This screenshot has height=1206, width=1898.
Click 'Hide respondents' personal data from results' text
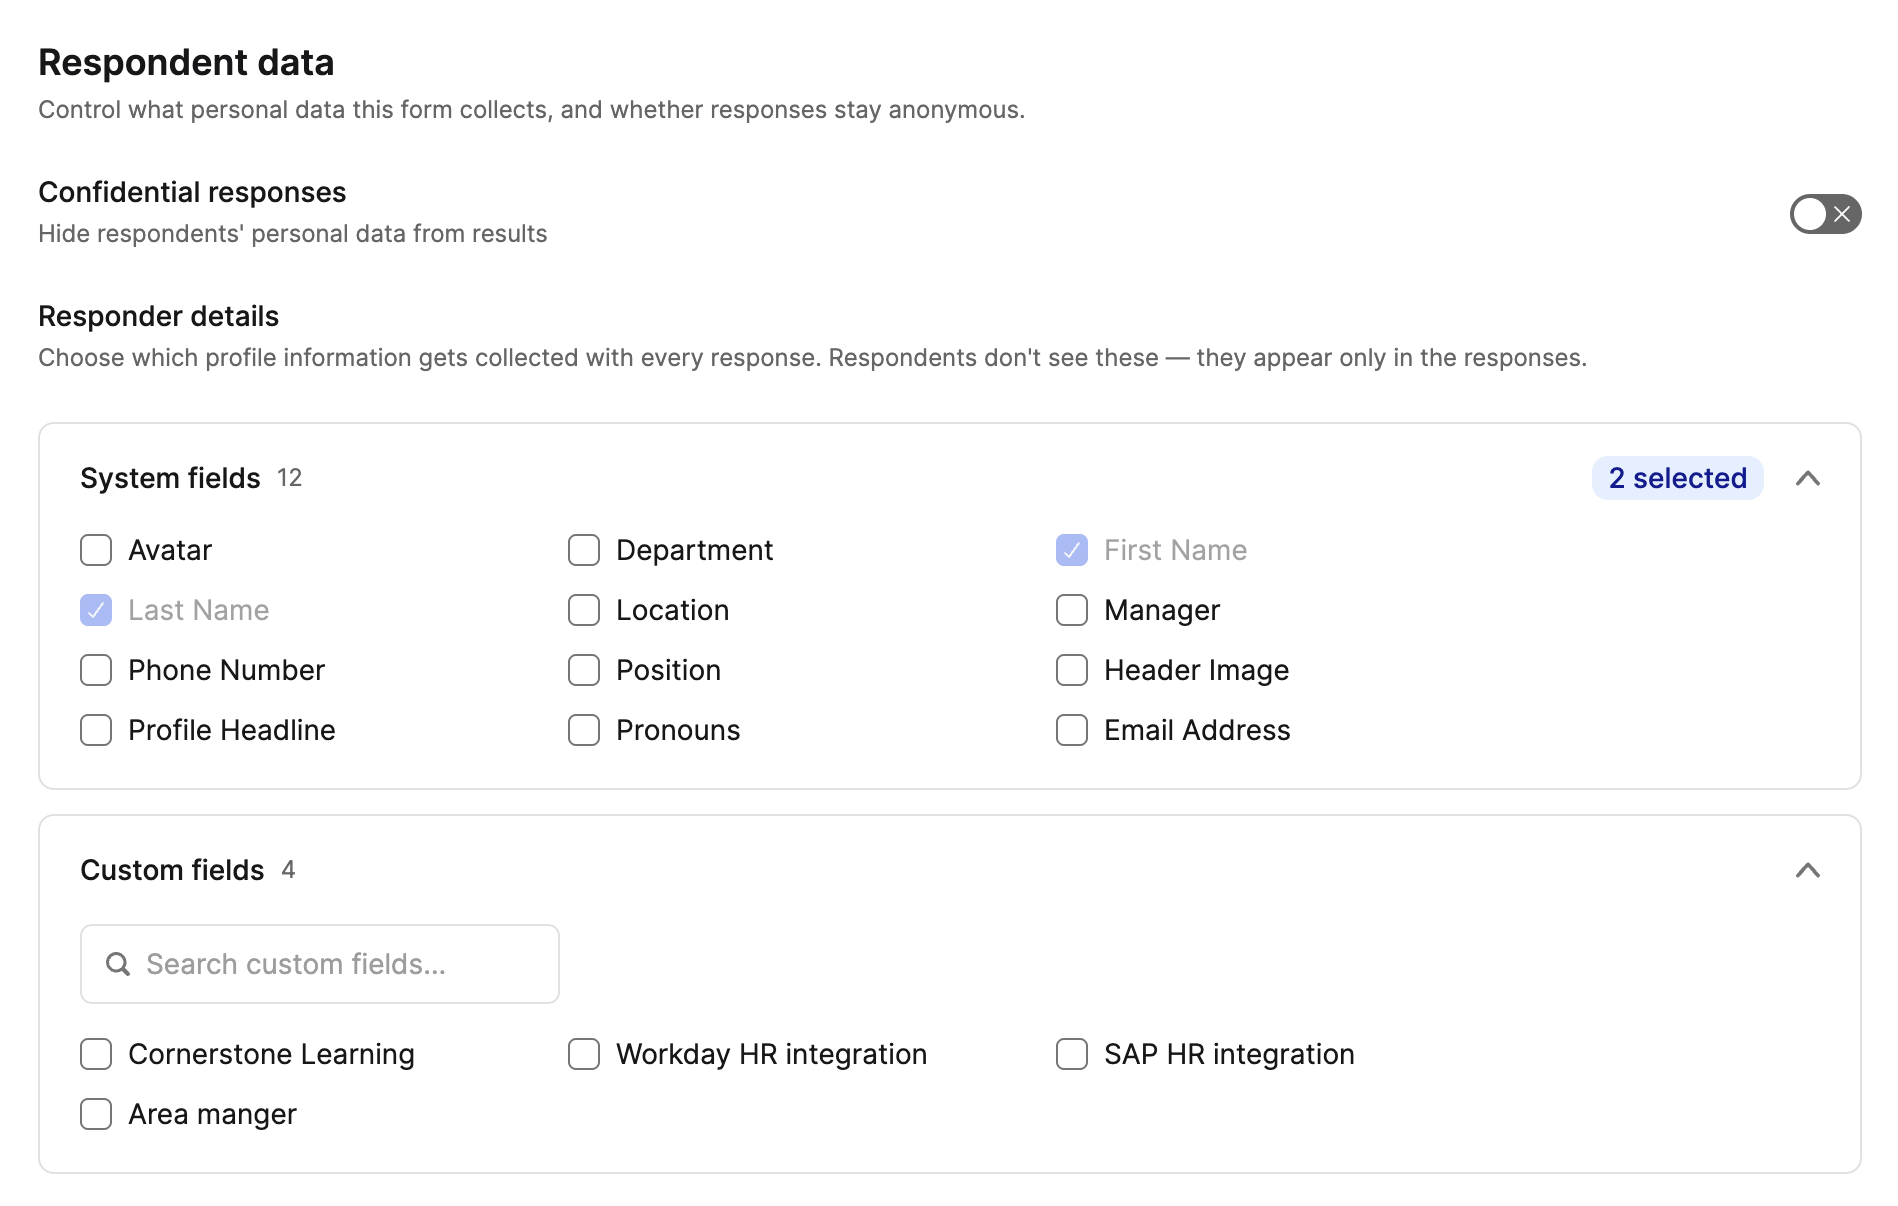point(293,234)
